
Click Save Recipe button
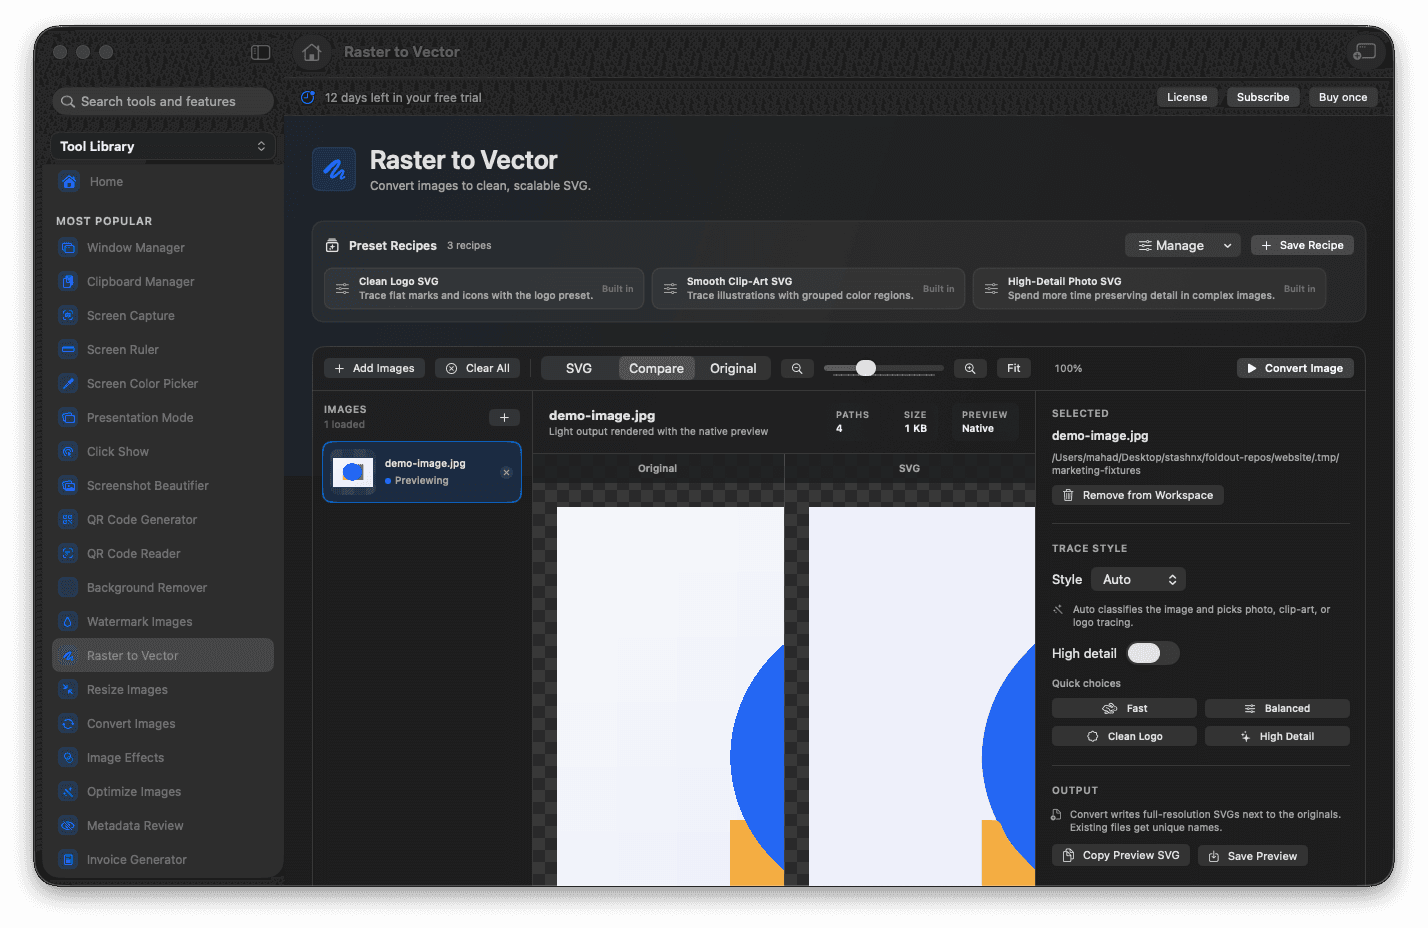pyautogui.click(x=1302, y=246)
